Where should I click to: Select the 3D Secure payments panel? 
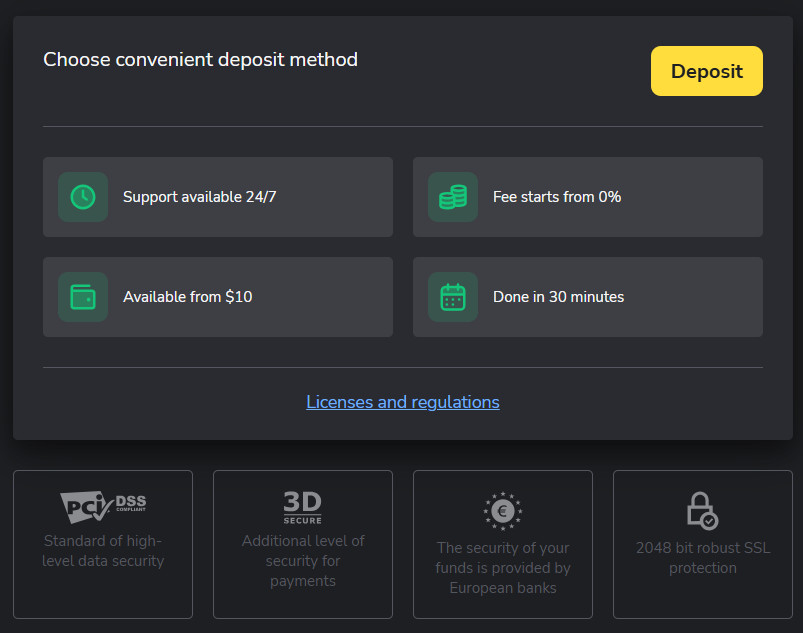[302, 544]
